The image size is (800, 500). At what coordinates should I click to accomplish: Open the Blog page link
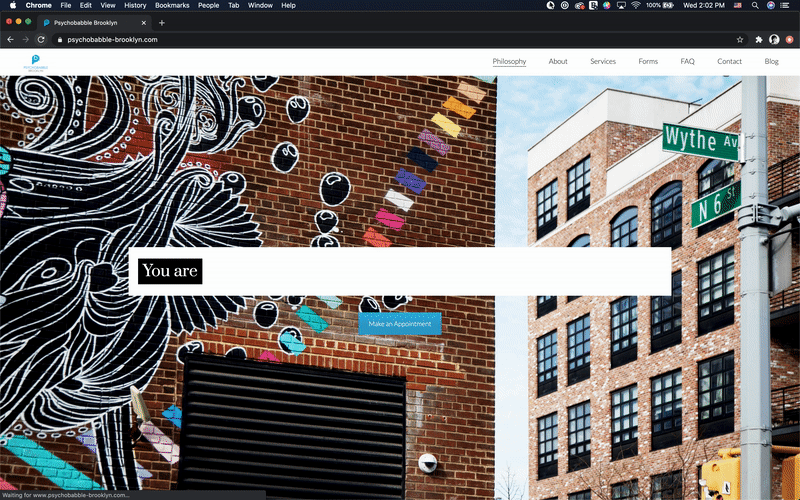pyautogui.click(x=771, y=61)
